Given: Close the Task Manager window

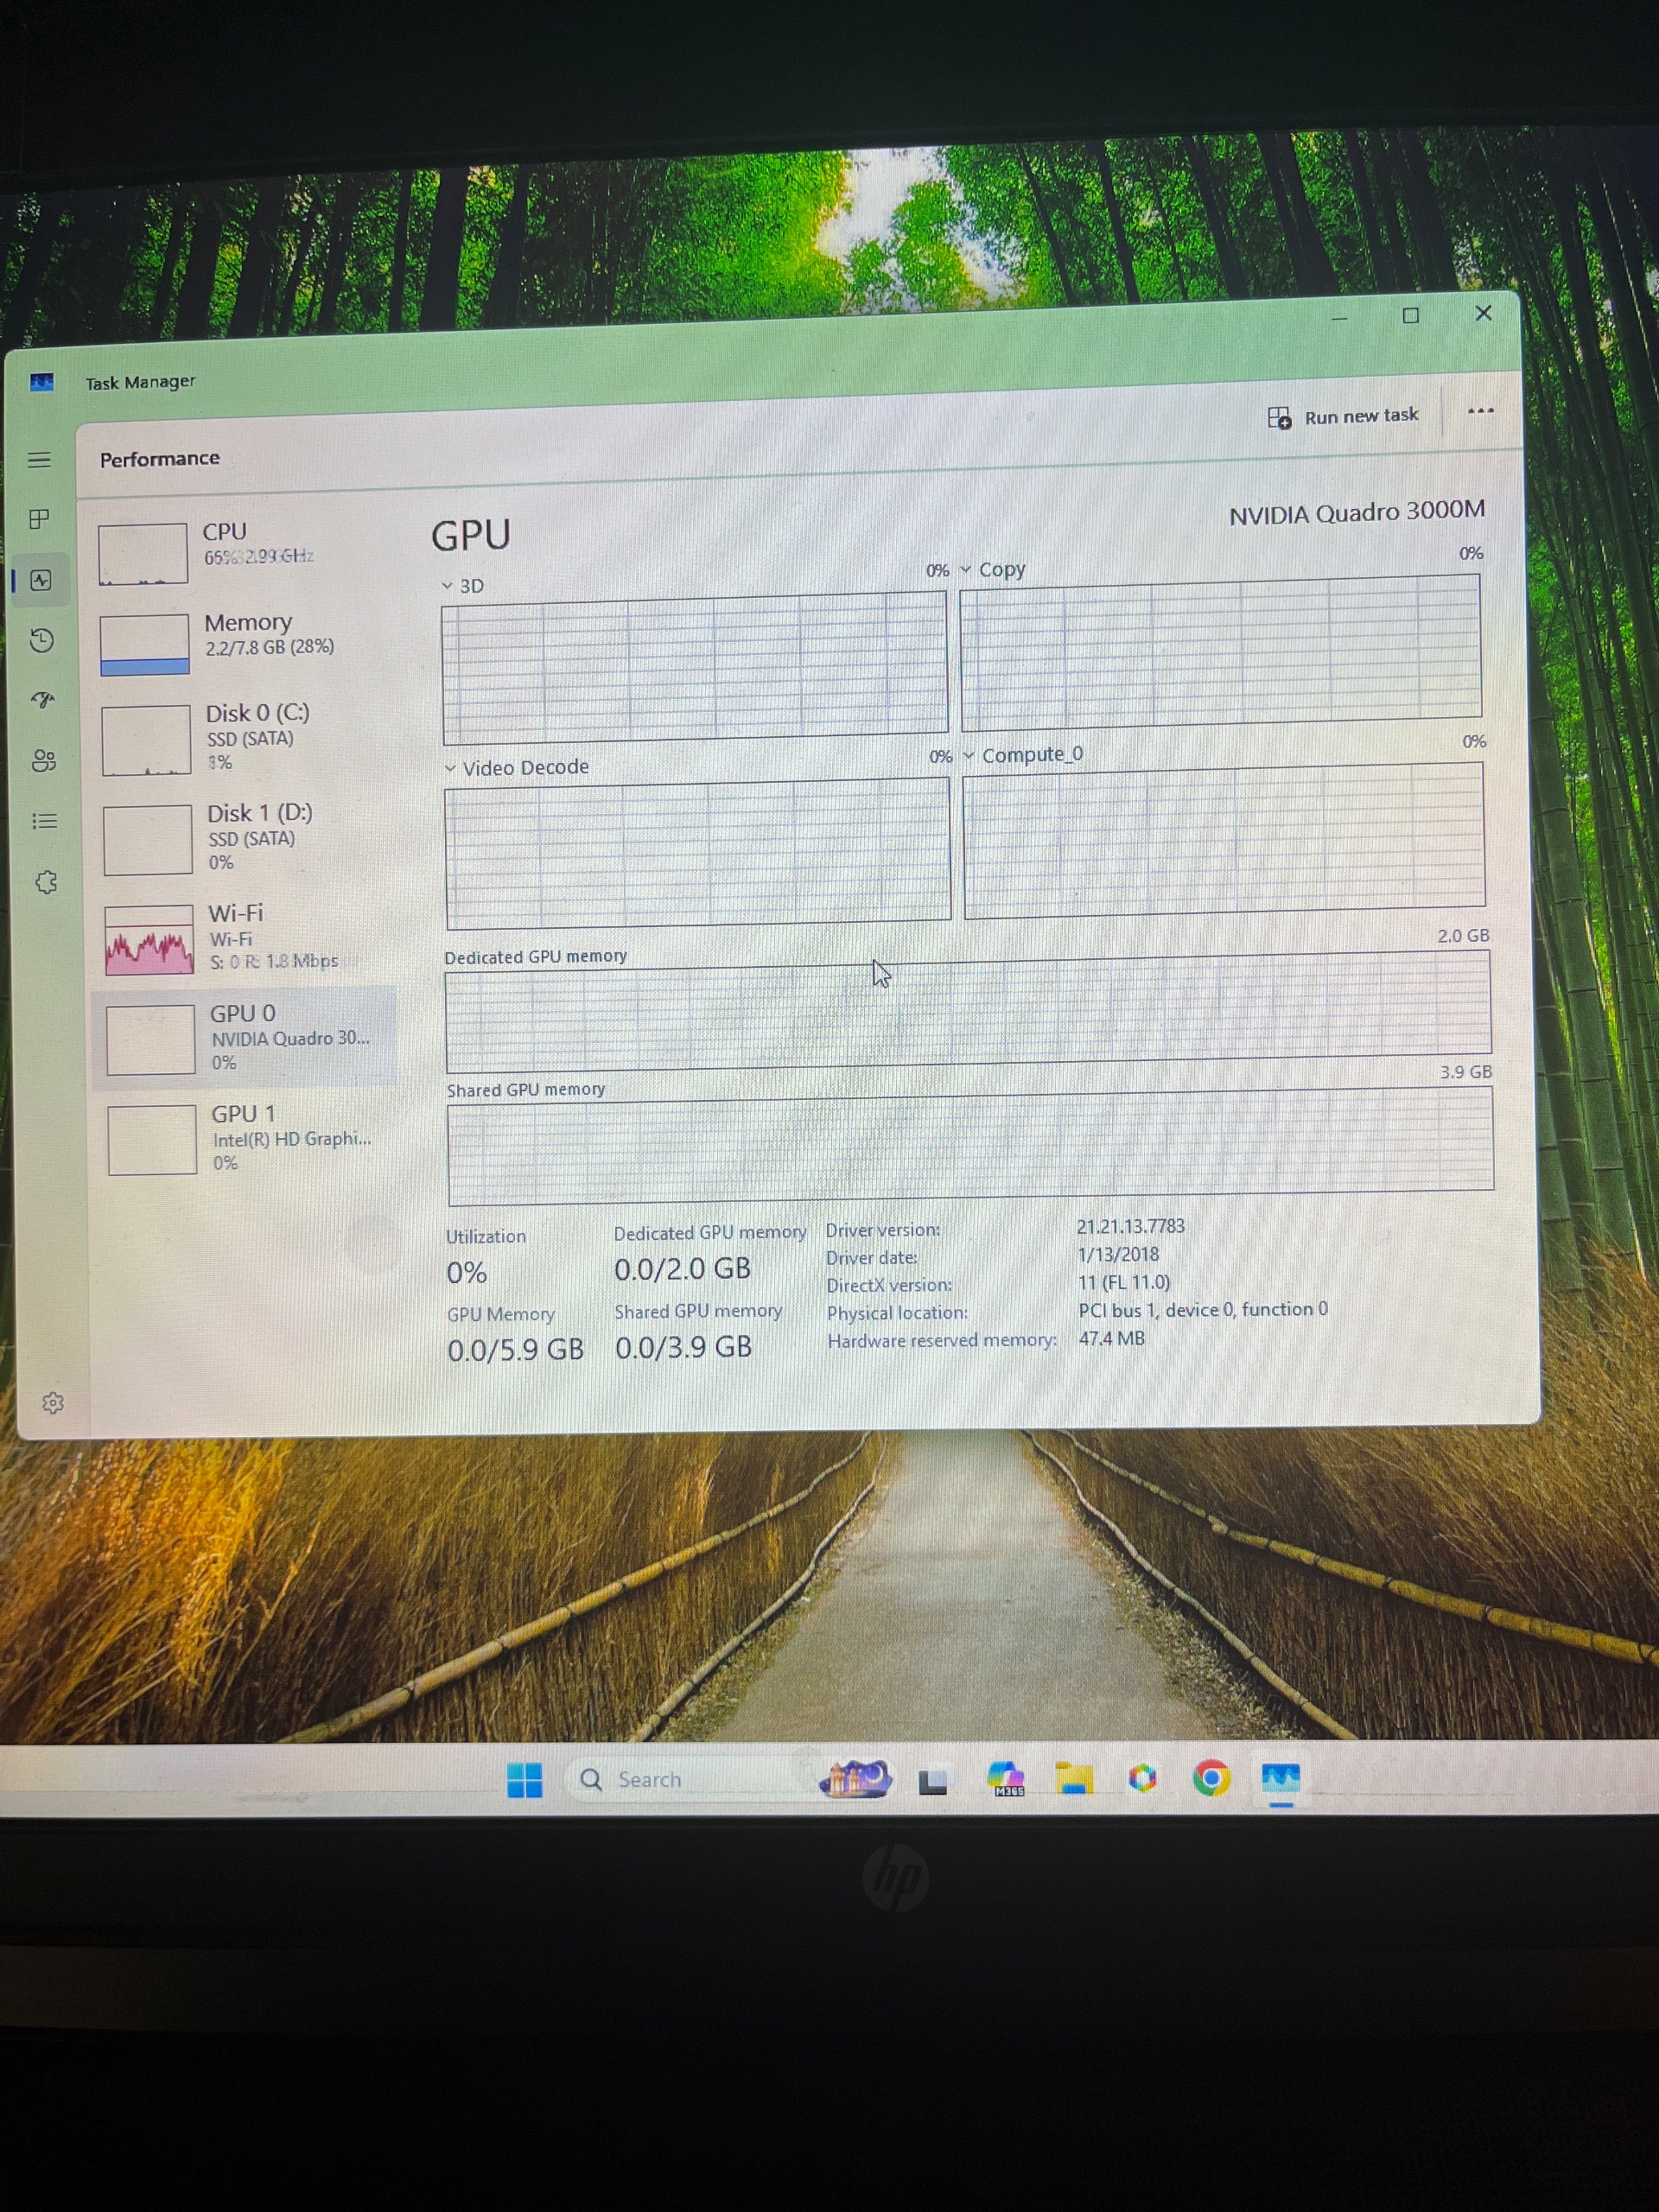Looking at the screenshot, I should 1483,313.
